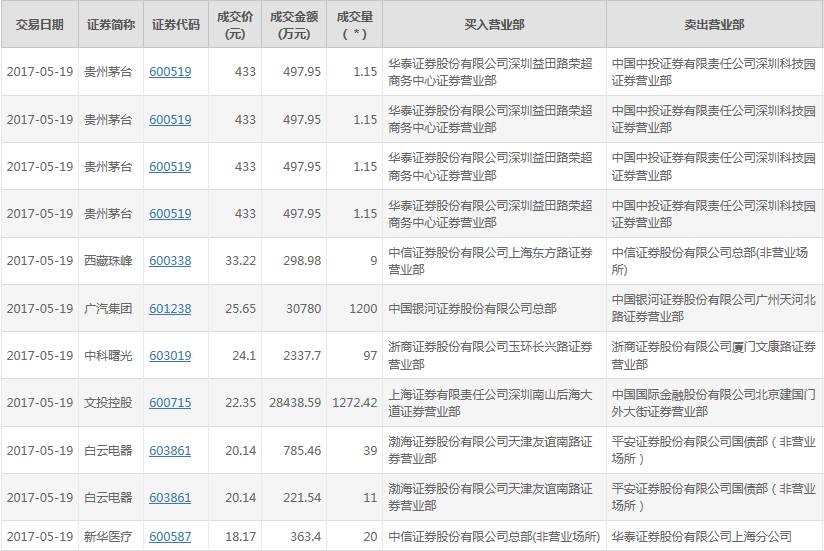Click the date in the 西藏珠峰 row

(x=40, y=261)
